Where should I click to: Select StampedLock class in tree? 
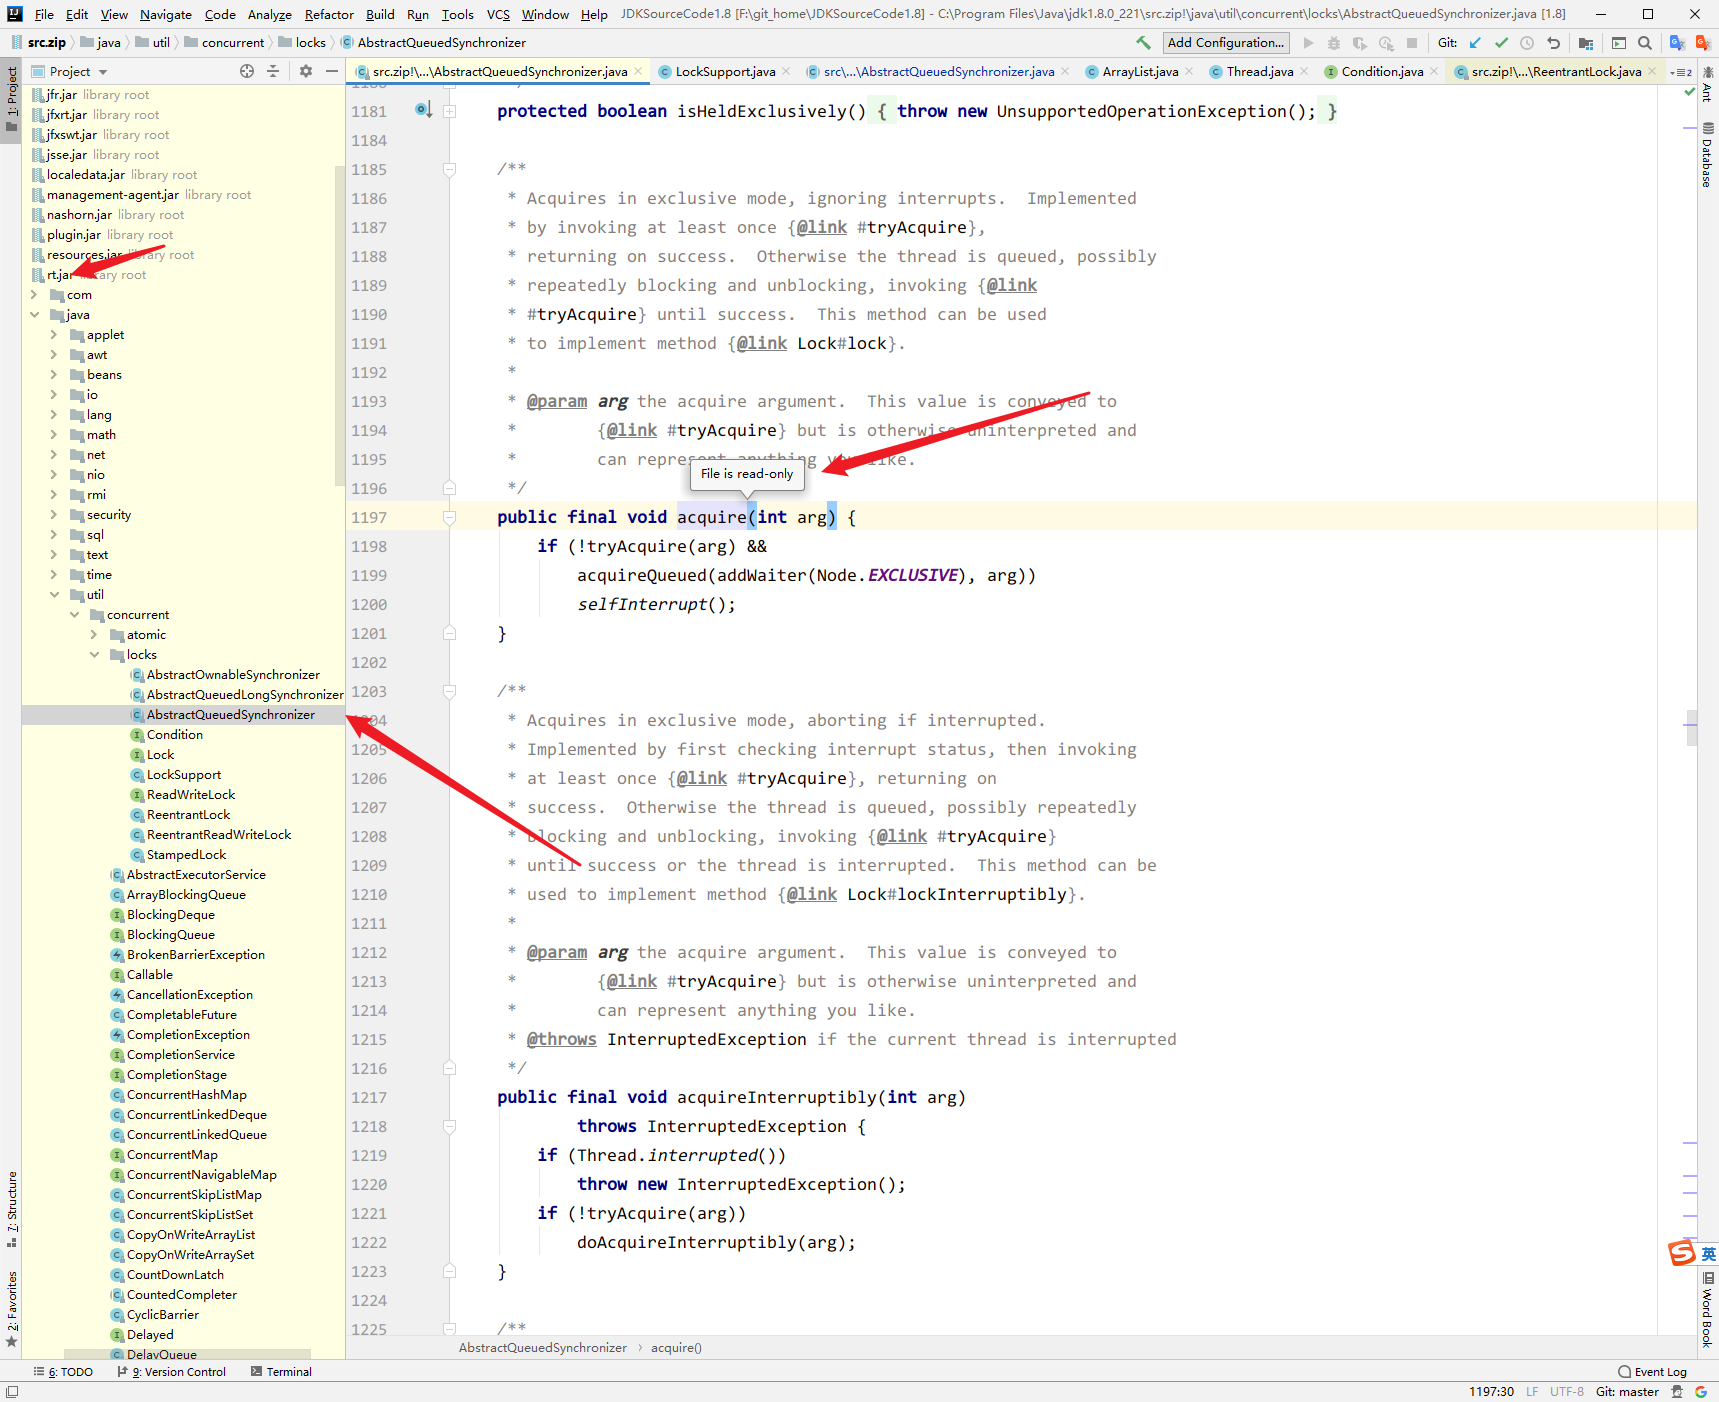[x=186, y=855]
